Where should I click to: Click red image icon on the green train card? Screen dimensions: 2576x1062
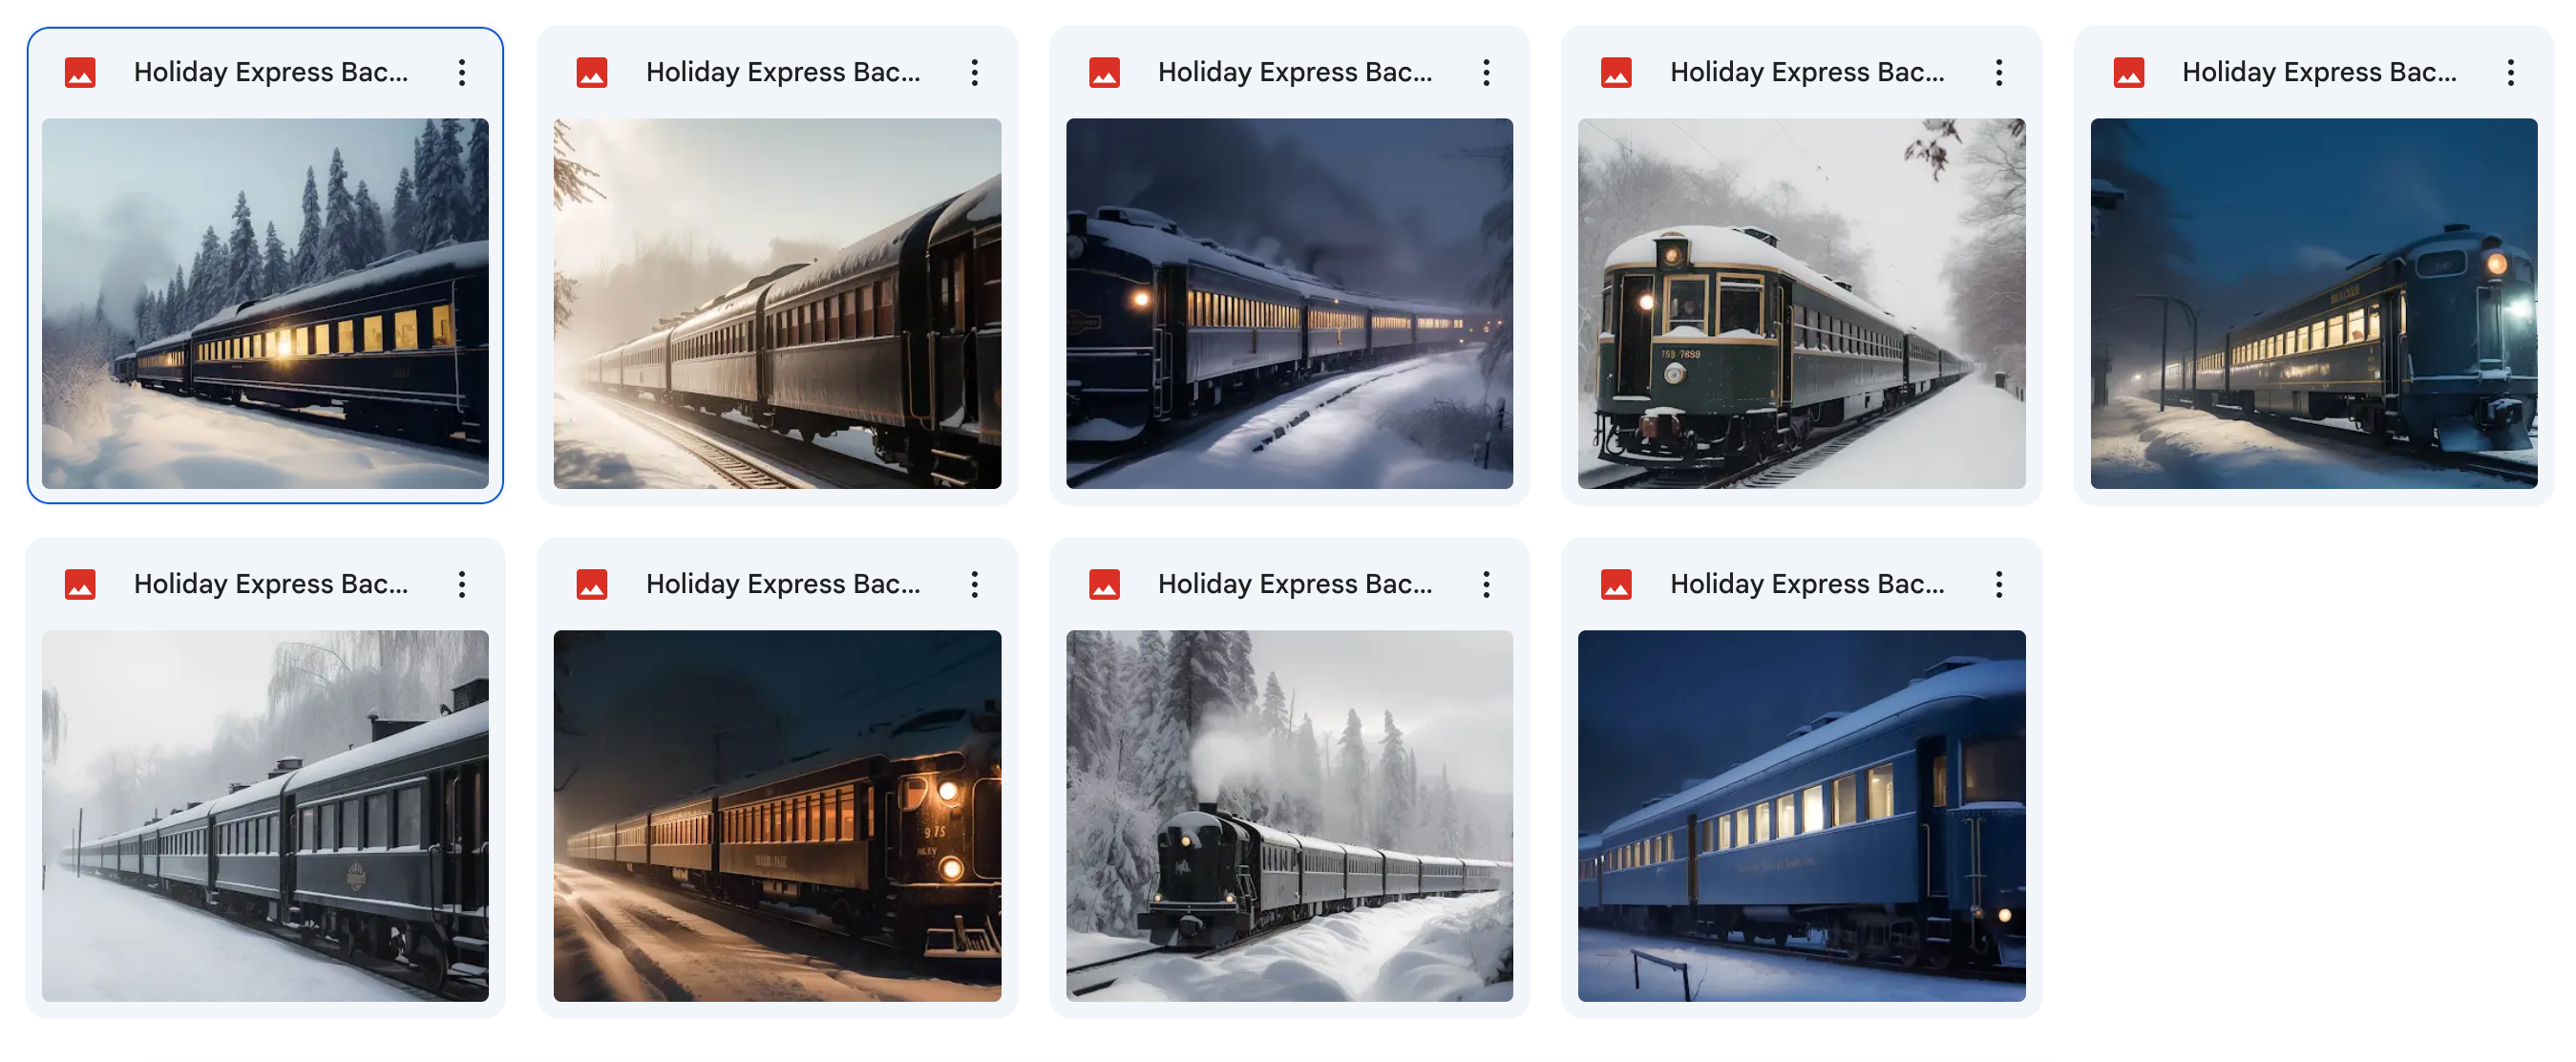(1616, 72)
